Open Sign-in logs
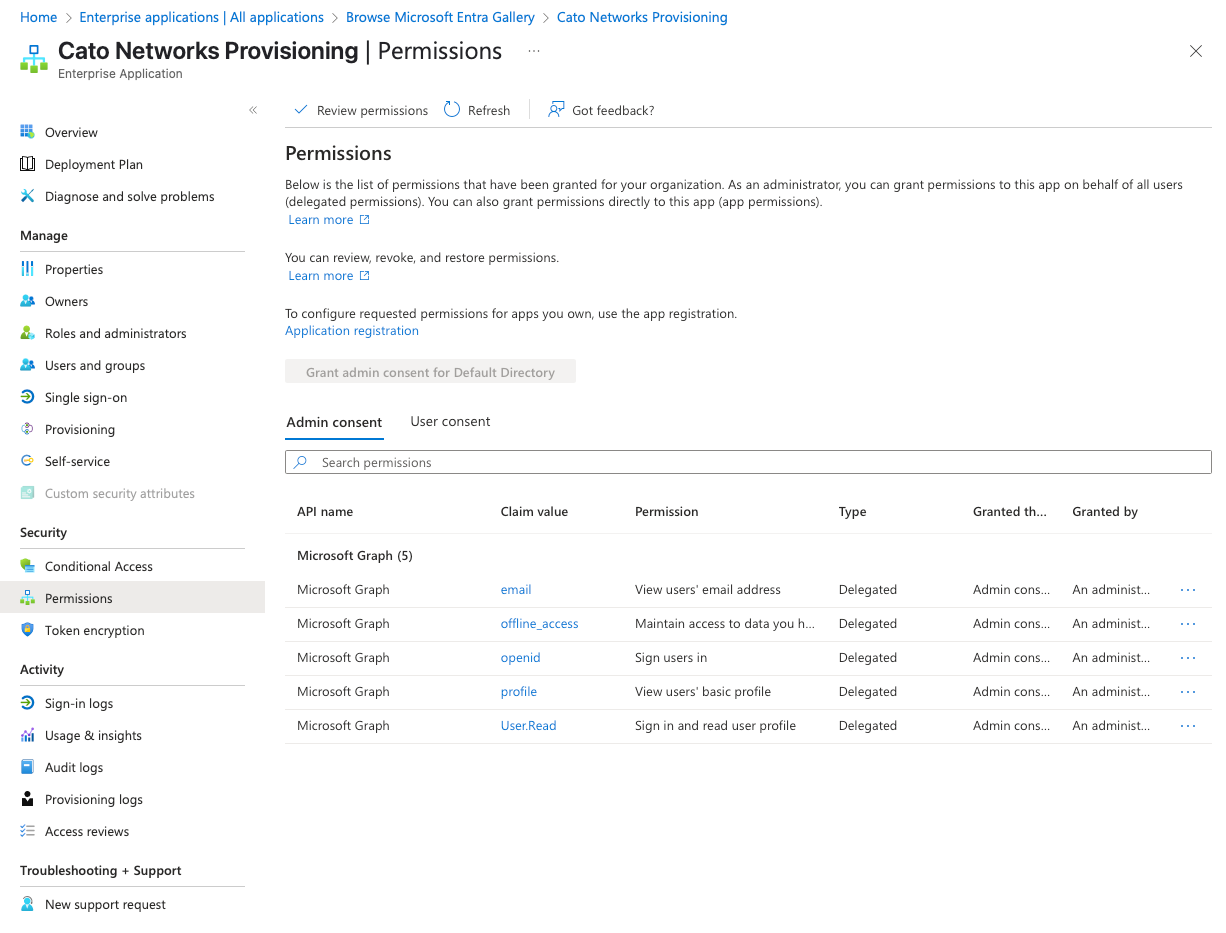 [x=79, y=703]
